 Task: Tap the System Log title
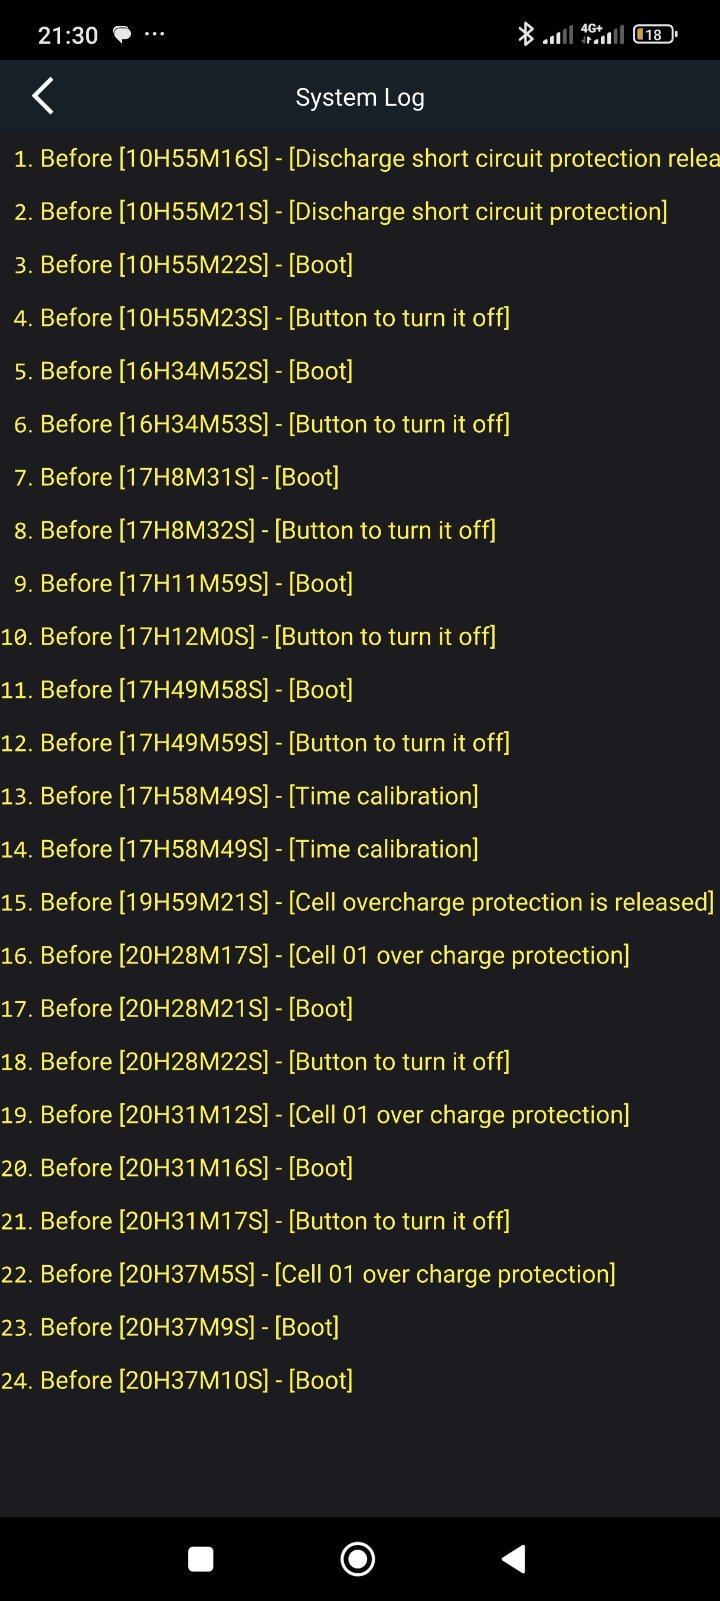click(360, 97)
